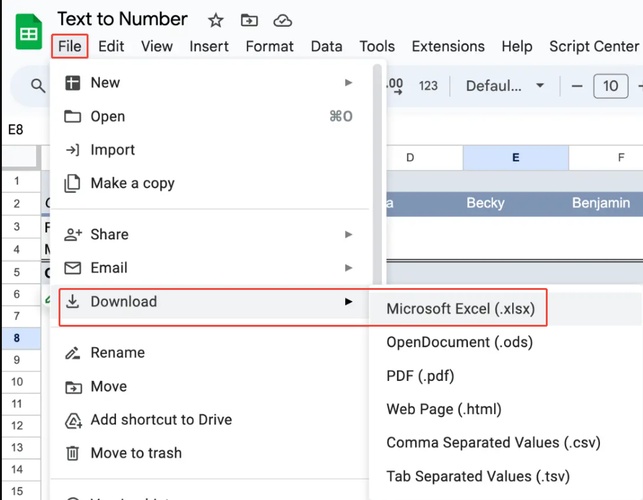Click the Make a copy icon
The height and width of the screenshot is (500, 643).
(73, 183)
